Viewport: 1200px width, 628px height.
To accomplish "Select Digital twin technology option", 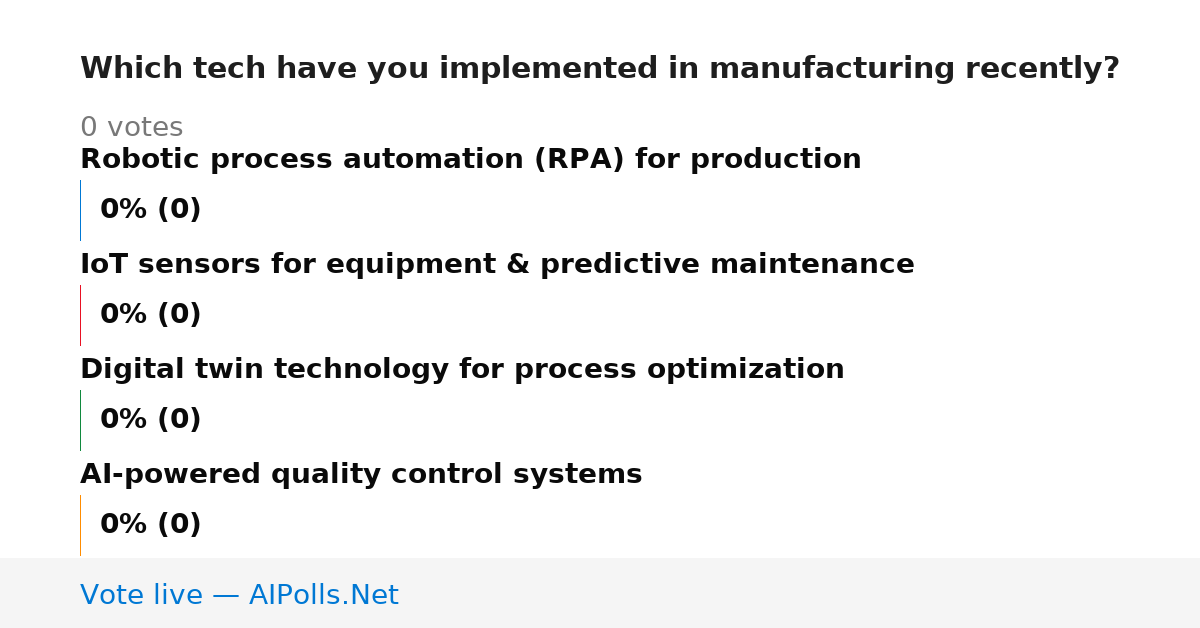I will coord(462,370).
